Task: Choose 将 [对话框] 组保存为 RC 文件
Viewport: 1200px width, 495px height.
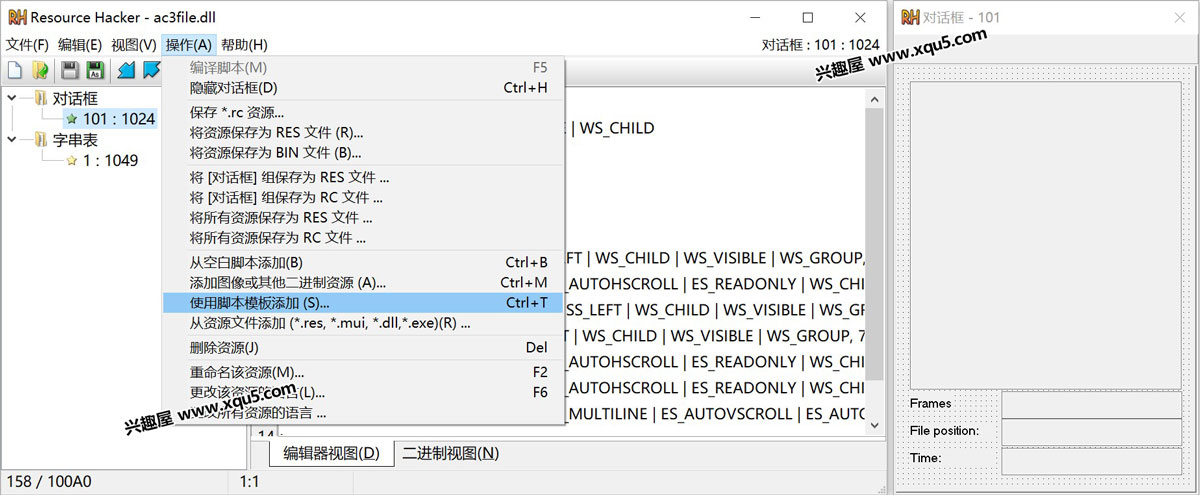Action: (364, 198)
